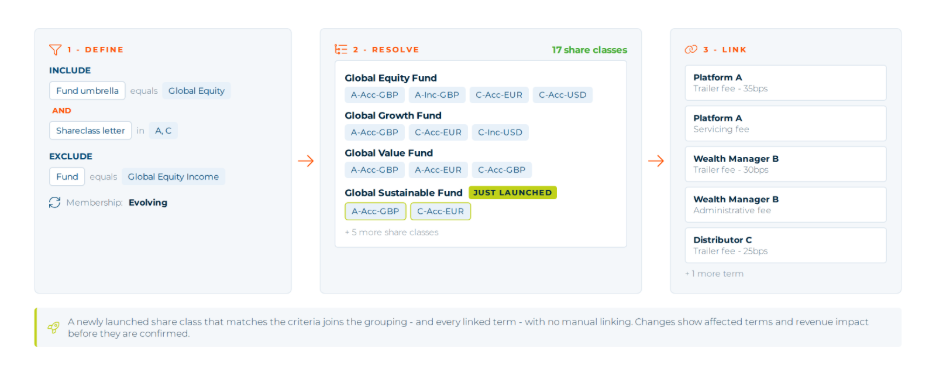Open Distributor C Trailer fee - 25bps card

tap(785, 245)
